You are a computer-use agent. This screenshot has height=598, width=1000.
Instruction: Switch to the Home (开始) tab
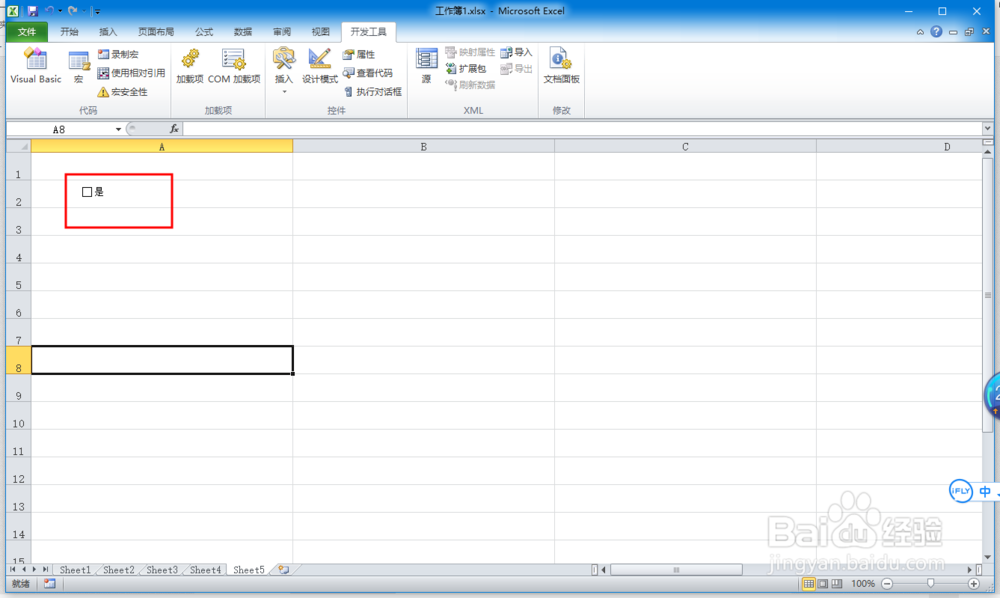pyautogui.click(x=69, y=32)
